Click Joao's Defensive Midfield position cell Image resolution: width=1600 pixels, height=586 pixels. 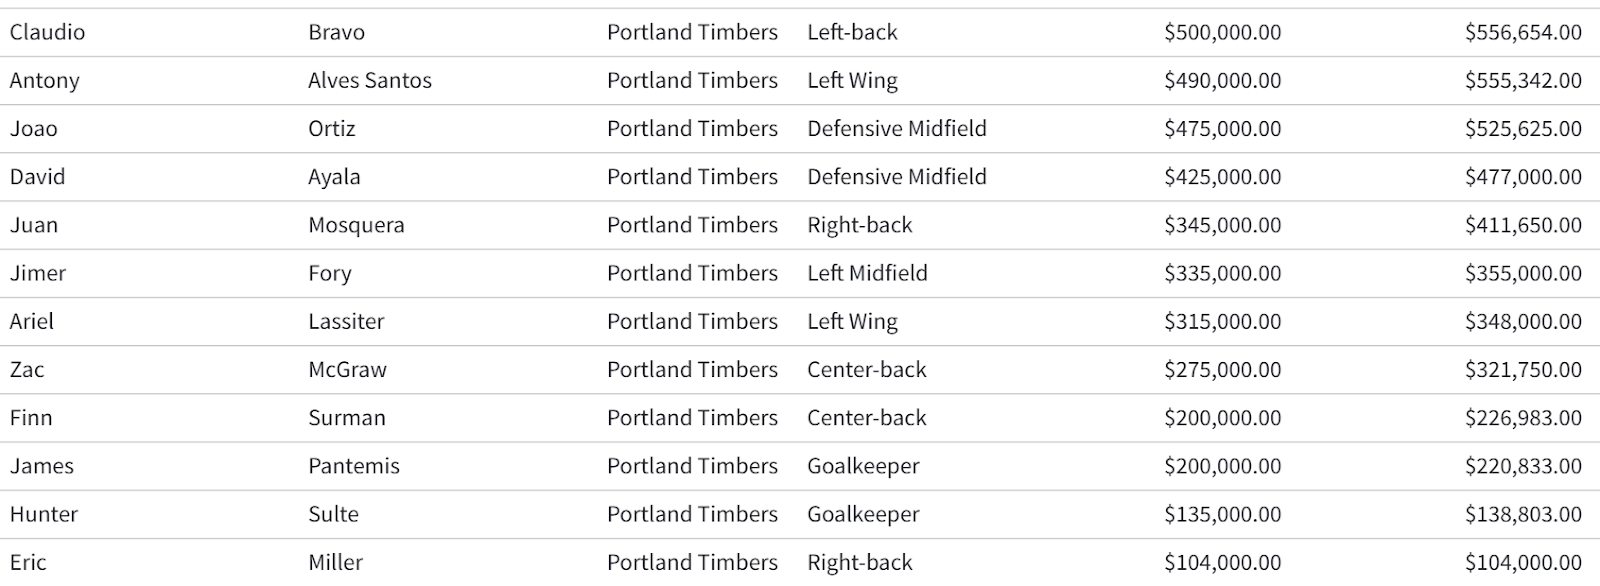[x=896, y=128]
